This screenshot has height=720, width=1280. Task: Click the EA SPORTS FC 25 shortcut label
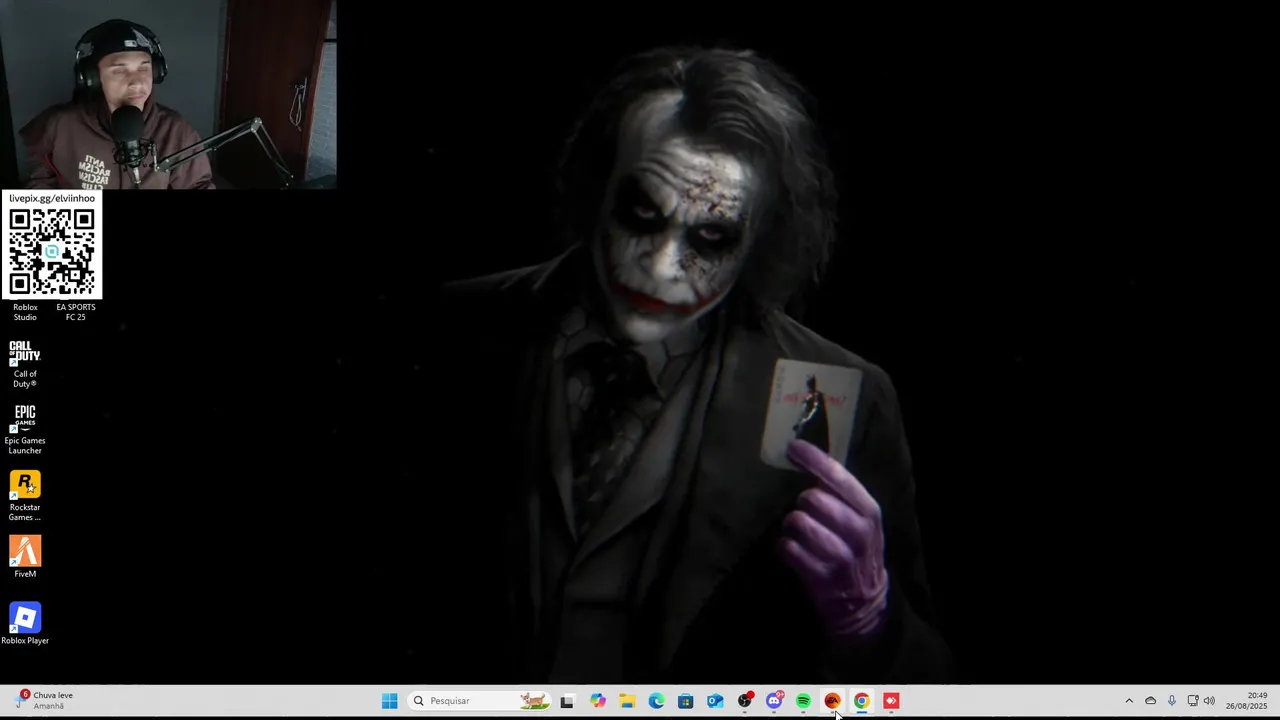click(76, 312)
